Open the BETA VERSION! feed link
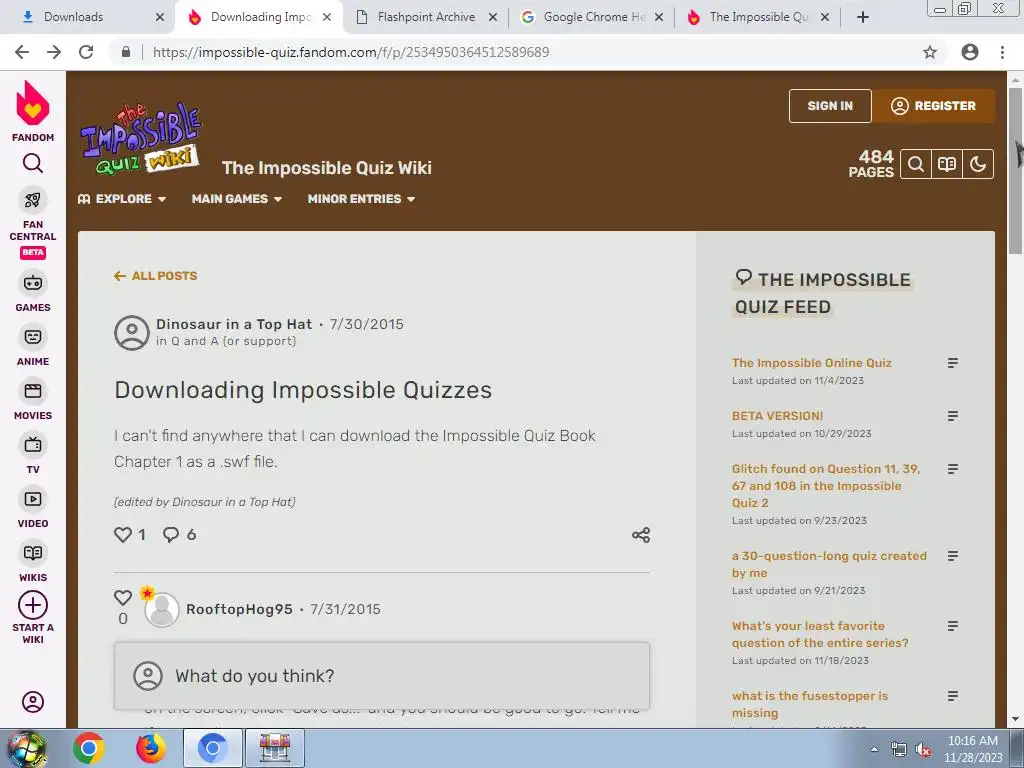Image resolution: width=1024 pixels, height=768 pixels. pos(777,416)
